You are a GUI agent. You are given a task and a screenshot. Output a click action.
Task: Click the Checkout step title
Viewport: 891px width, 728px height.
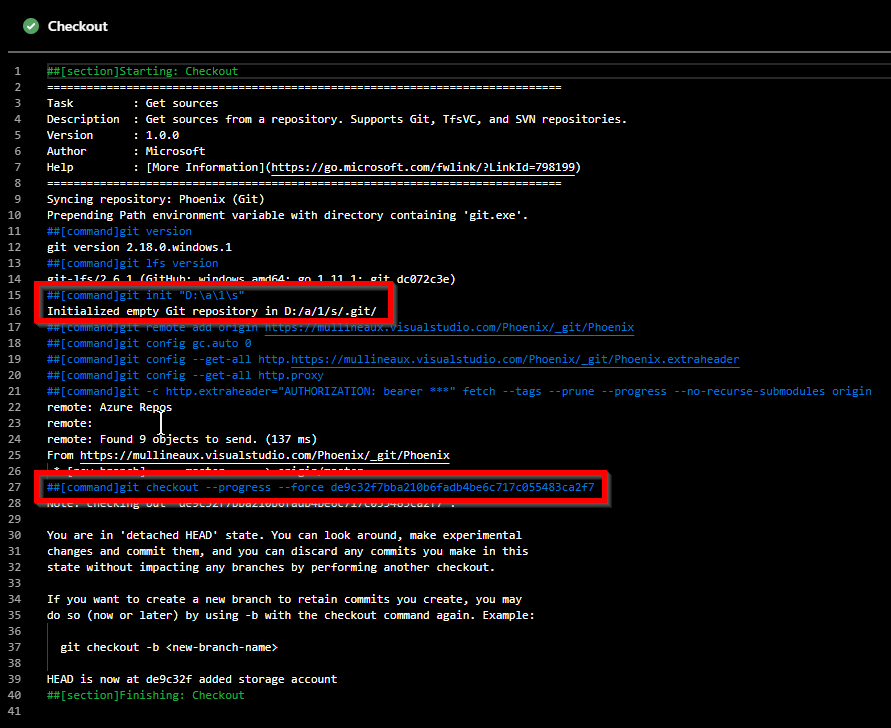(x=78, y=26)
